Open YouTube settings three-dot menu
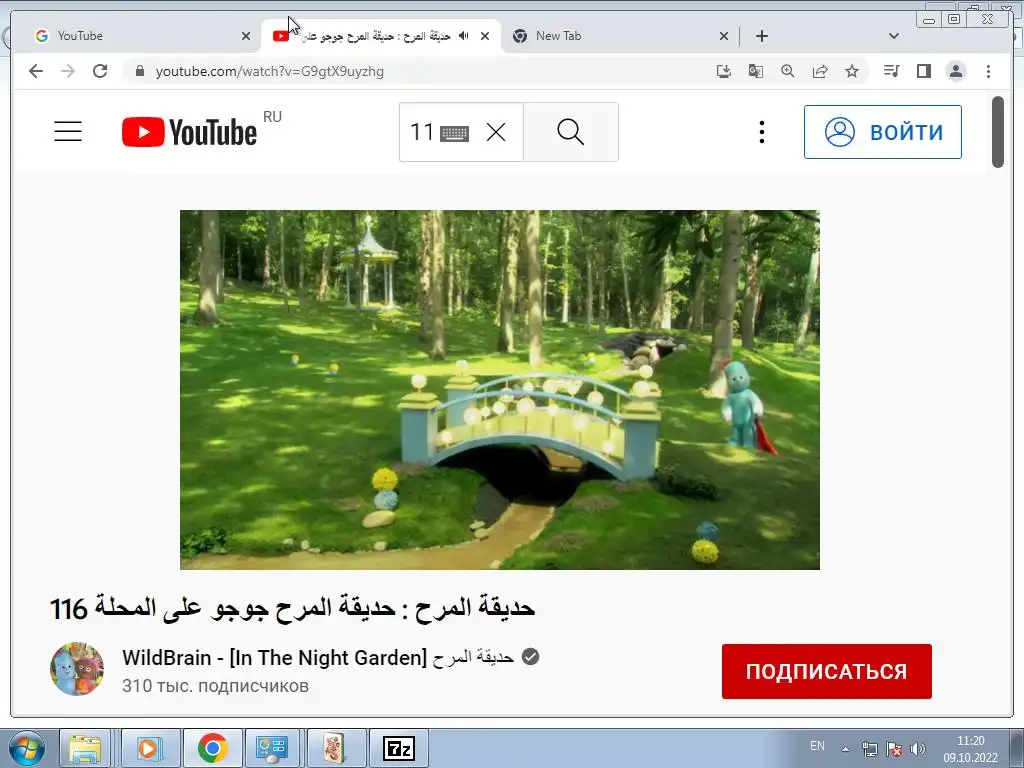This screenshot has width=1024, height=768. coord(761,132)
